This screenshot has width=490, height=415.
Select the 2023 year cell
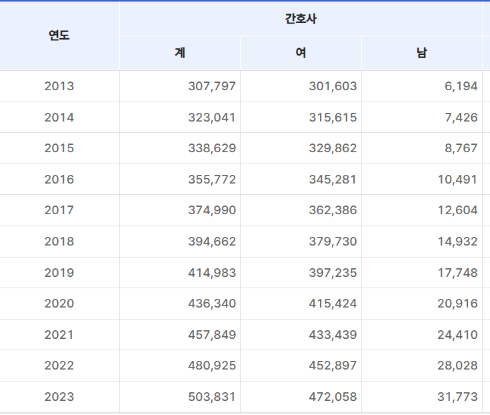(59, 397)
